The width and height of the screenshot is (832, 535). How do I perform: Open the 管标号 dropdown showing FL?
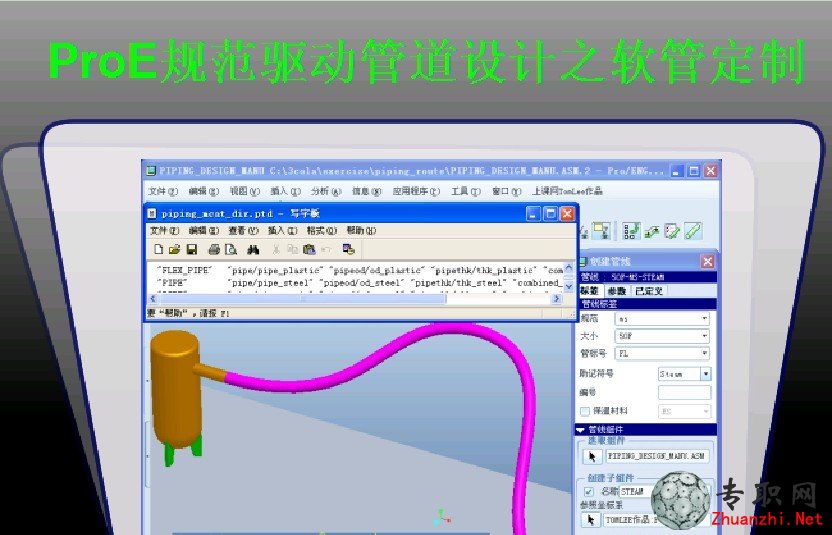pyautogui.click(x=662, y=353)
